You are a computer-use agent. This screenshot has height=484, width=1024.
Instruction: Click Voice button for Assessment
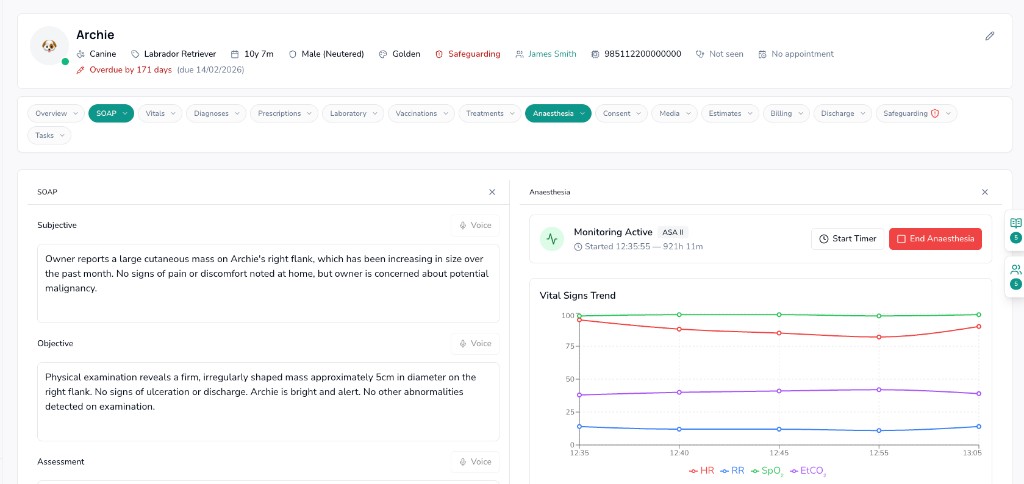click(475, 462)
